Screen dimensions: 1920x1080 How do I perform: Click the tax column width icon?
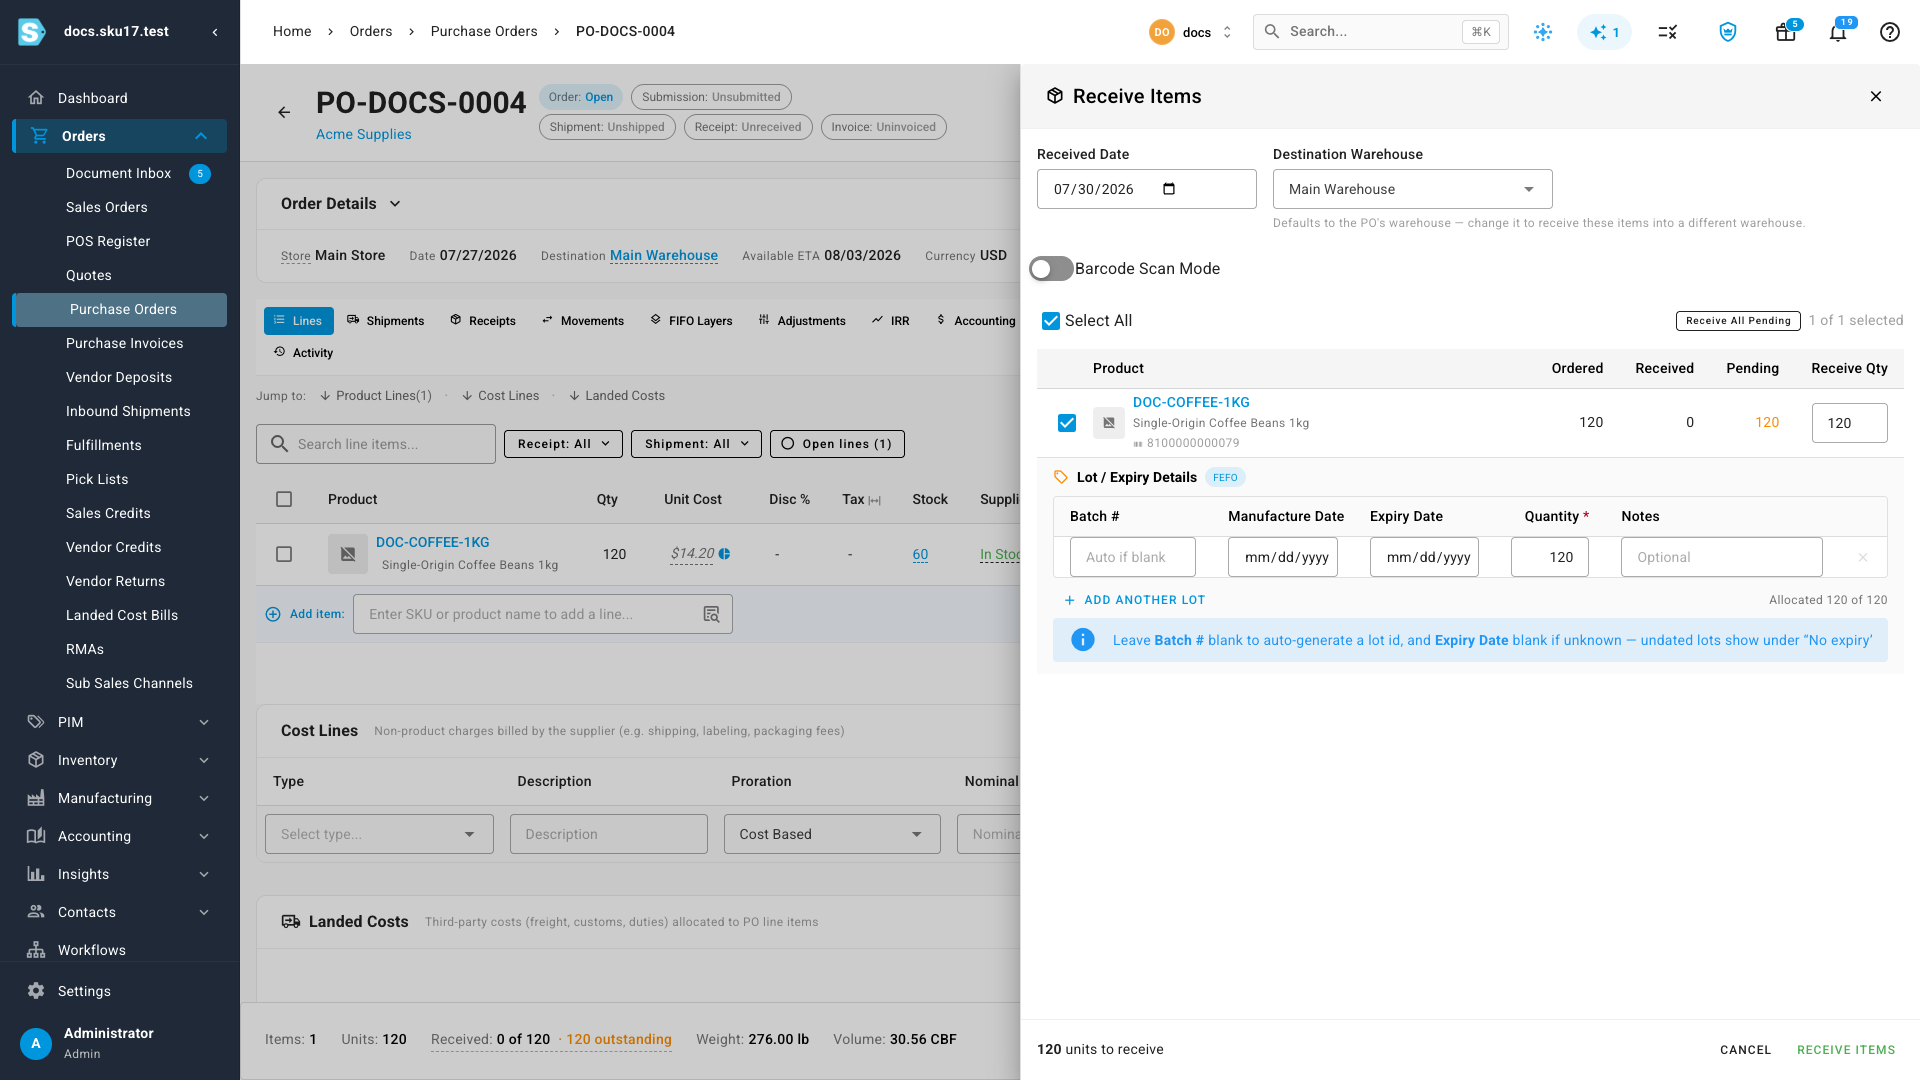pos(875,500)
